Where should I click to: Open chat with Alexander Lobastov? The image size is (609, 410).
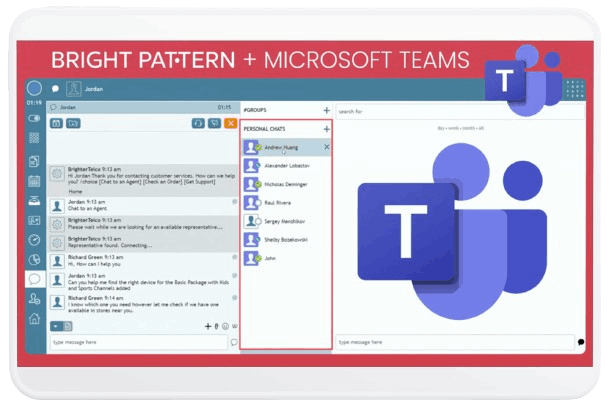(286, 165)
